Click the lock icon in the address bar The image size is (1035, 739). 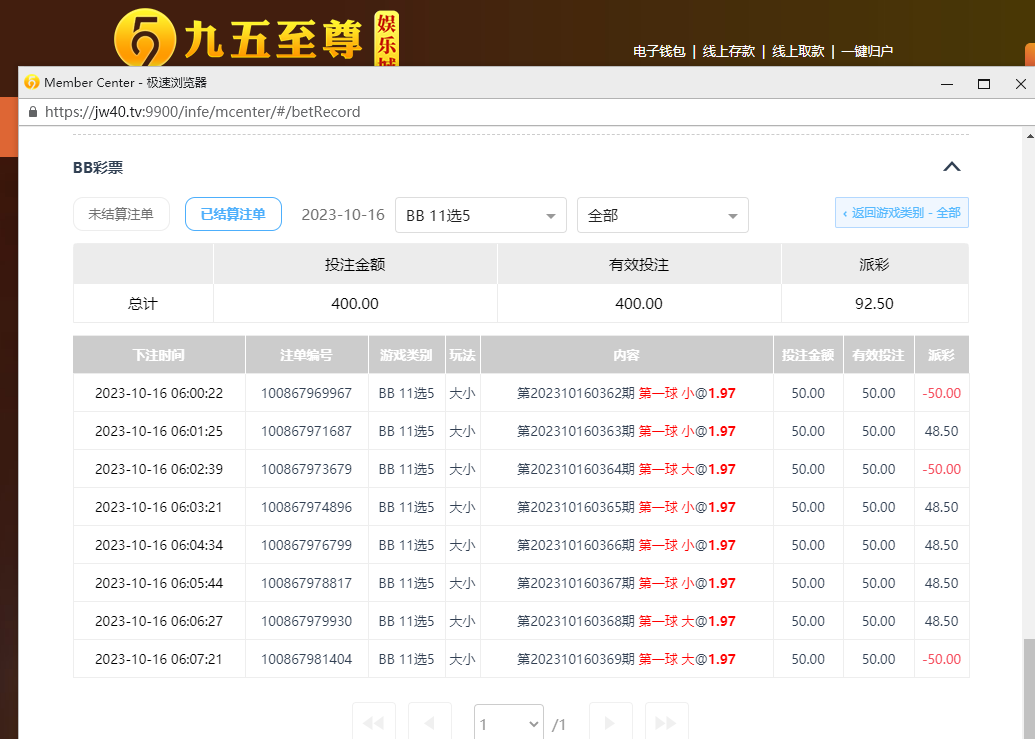[x=32, y=112]
